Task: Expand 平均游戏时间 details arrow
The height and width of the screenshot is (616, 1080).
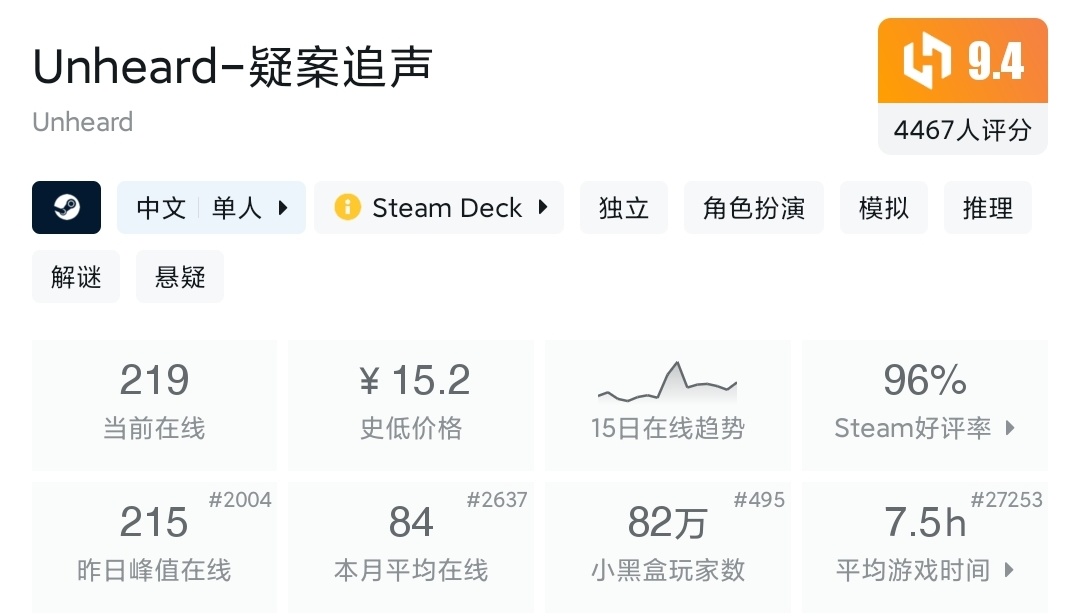Action: (1010, 570)
